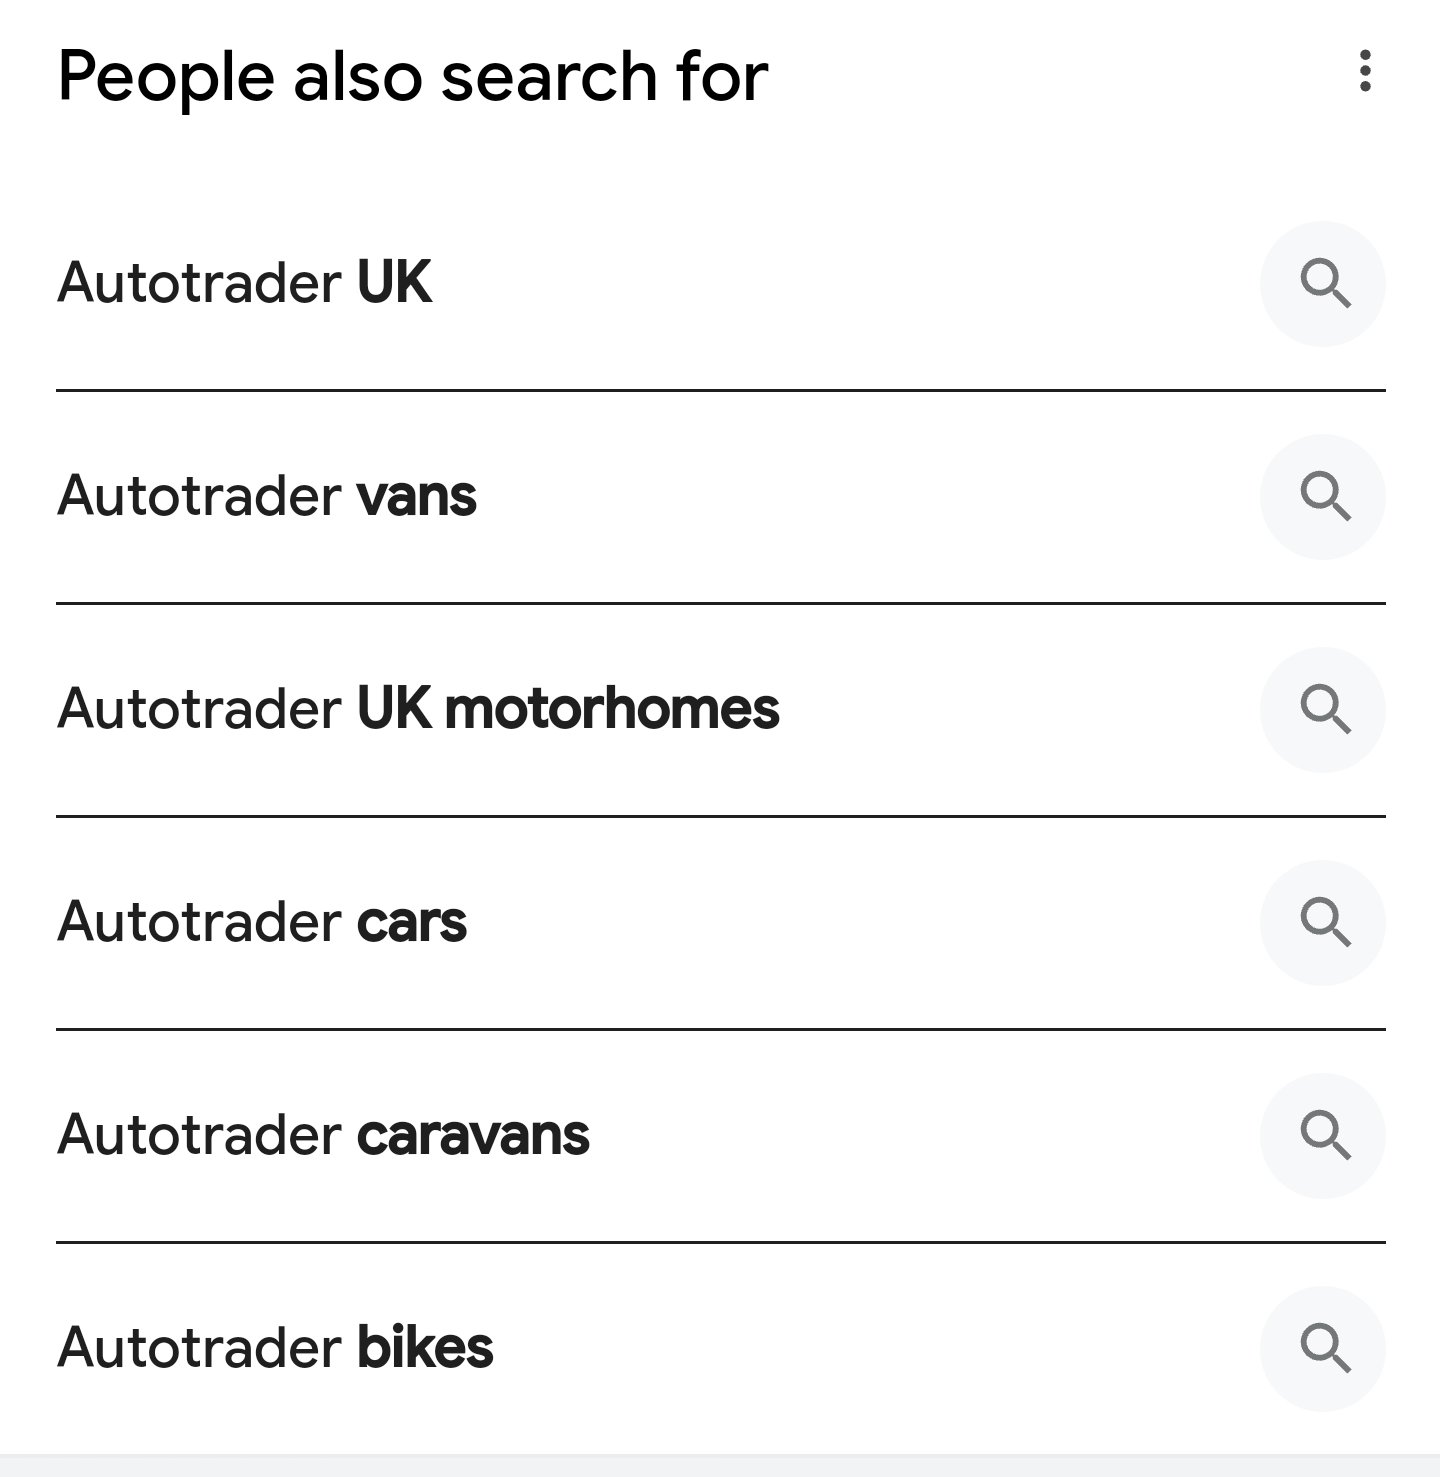
Task: Select the search icon beside Autotrader bikes
Action: (x=1323, y=1349)
